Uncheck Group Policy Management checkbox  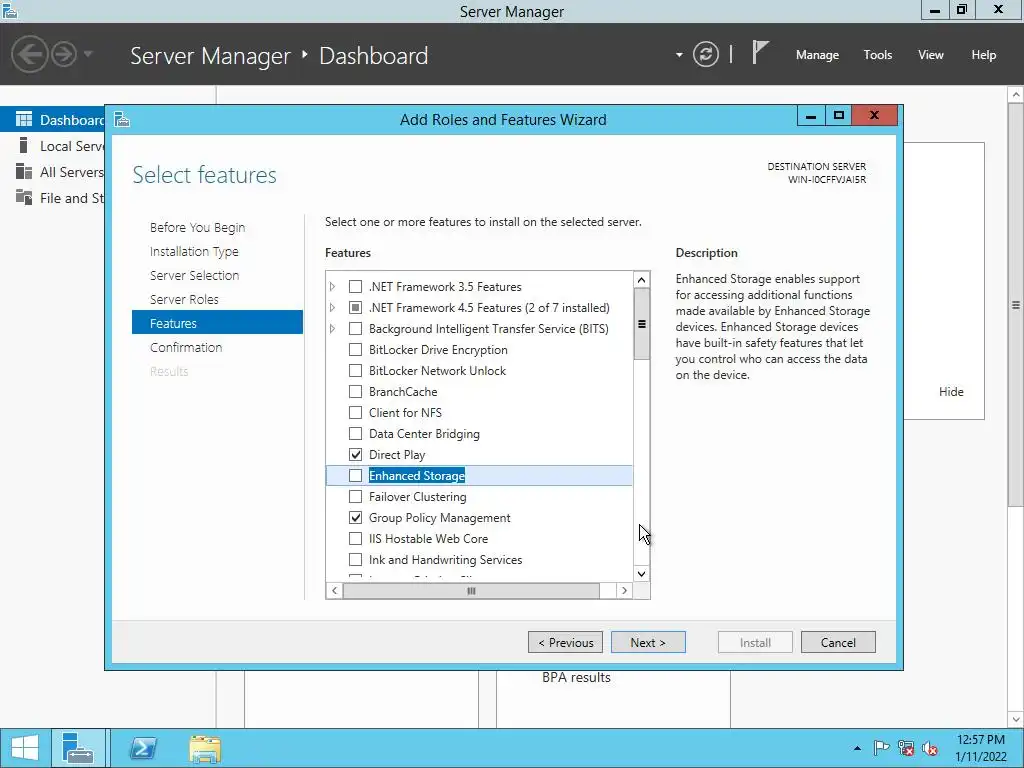coord(355,517)
